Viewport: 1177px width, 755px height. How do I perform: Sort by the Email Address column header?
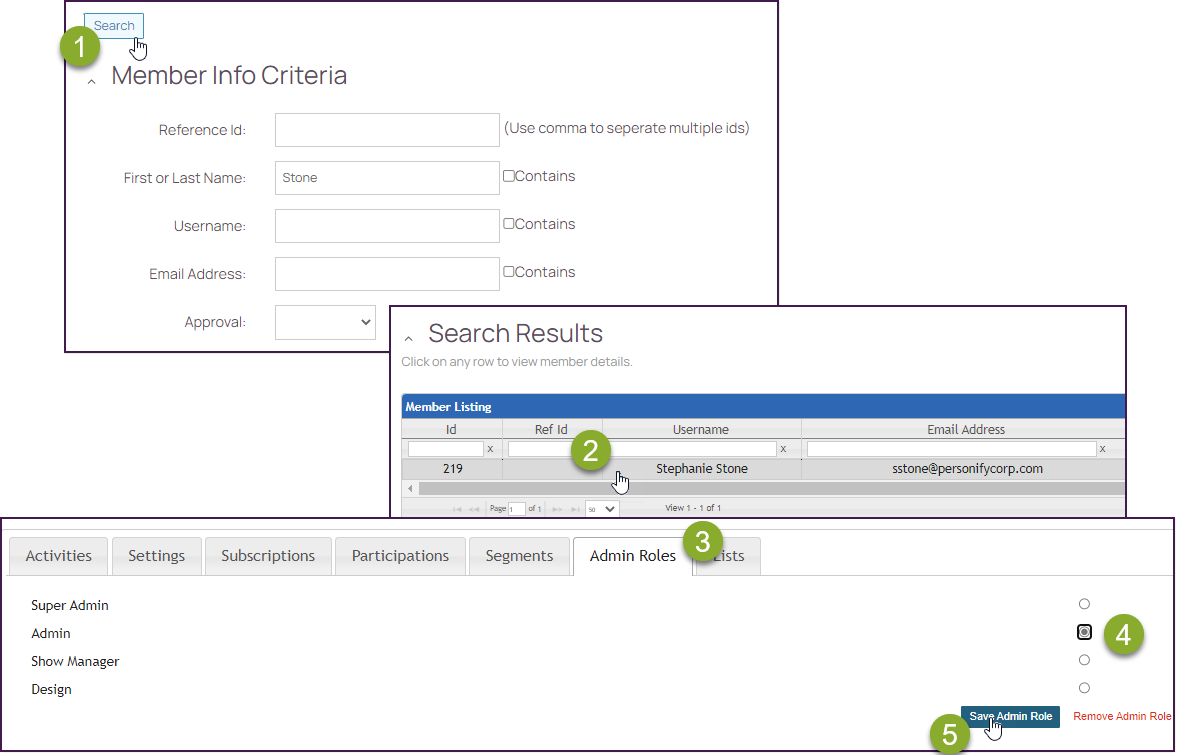pyautogui.click(x=965, y=429)
